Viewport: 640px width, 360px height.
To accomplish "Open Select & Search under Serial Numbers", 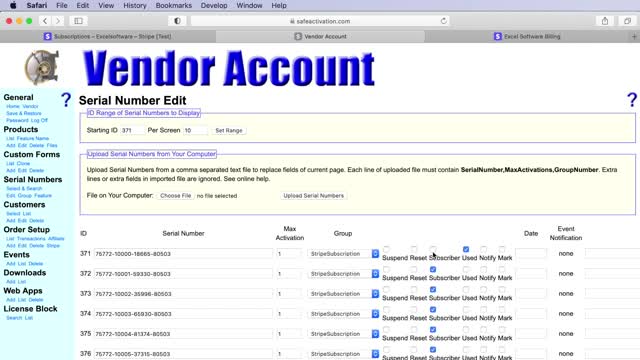I will pos(24,189).
